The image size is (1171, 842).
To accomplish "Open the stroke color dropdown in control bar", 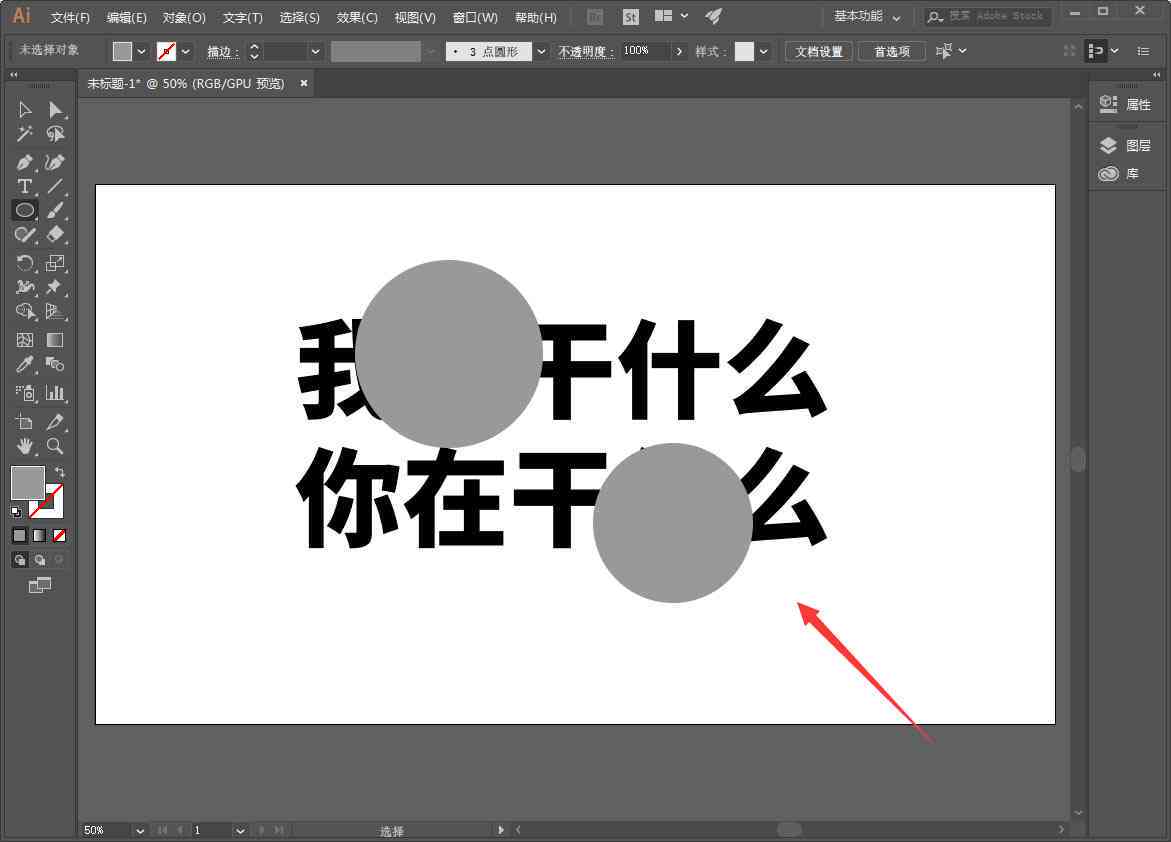I will (x=186, y=52).
